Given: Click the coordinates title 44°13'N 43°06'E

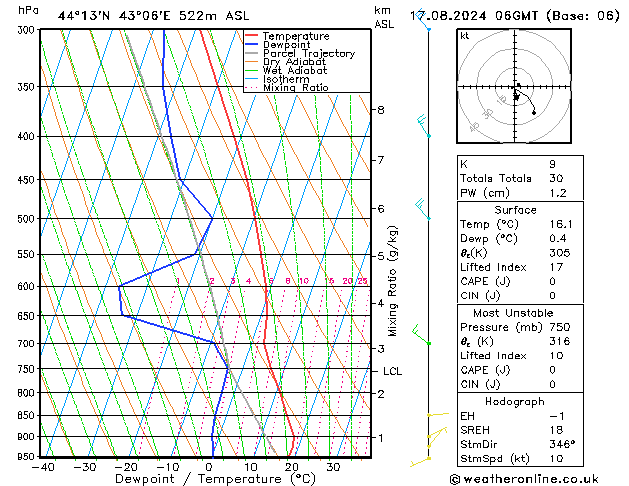Looking at the screenshot, I should pyautogui.click(x=114, y=16).
